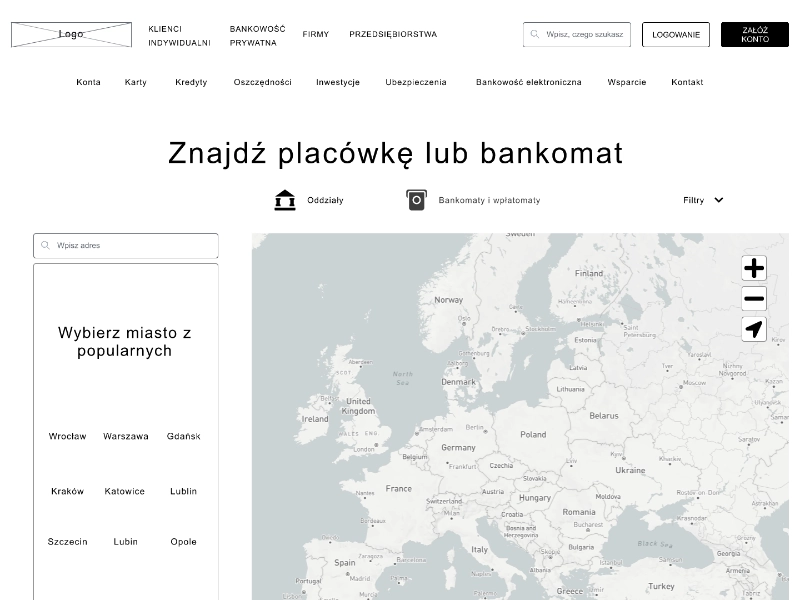This screenshot has width=800, height=600.
Task: Click the magnifier in address search box
Action: (x=45, y=245)
